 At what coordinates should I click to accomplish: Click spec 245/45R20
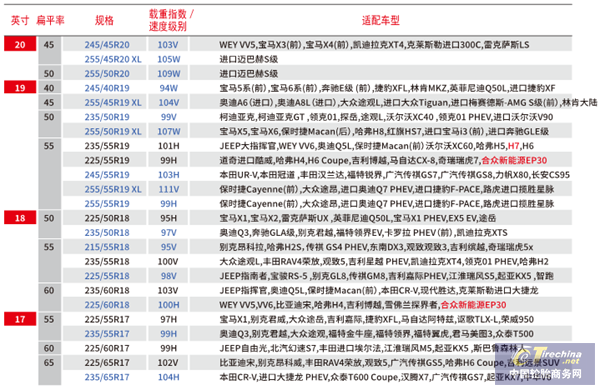click(x=107, y=45)
